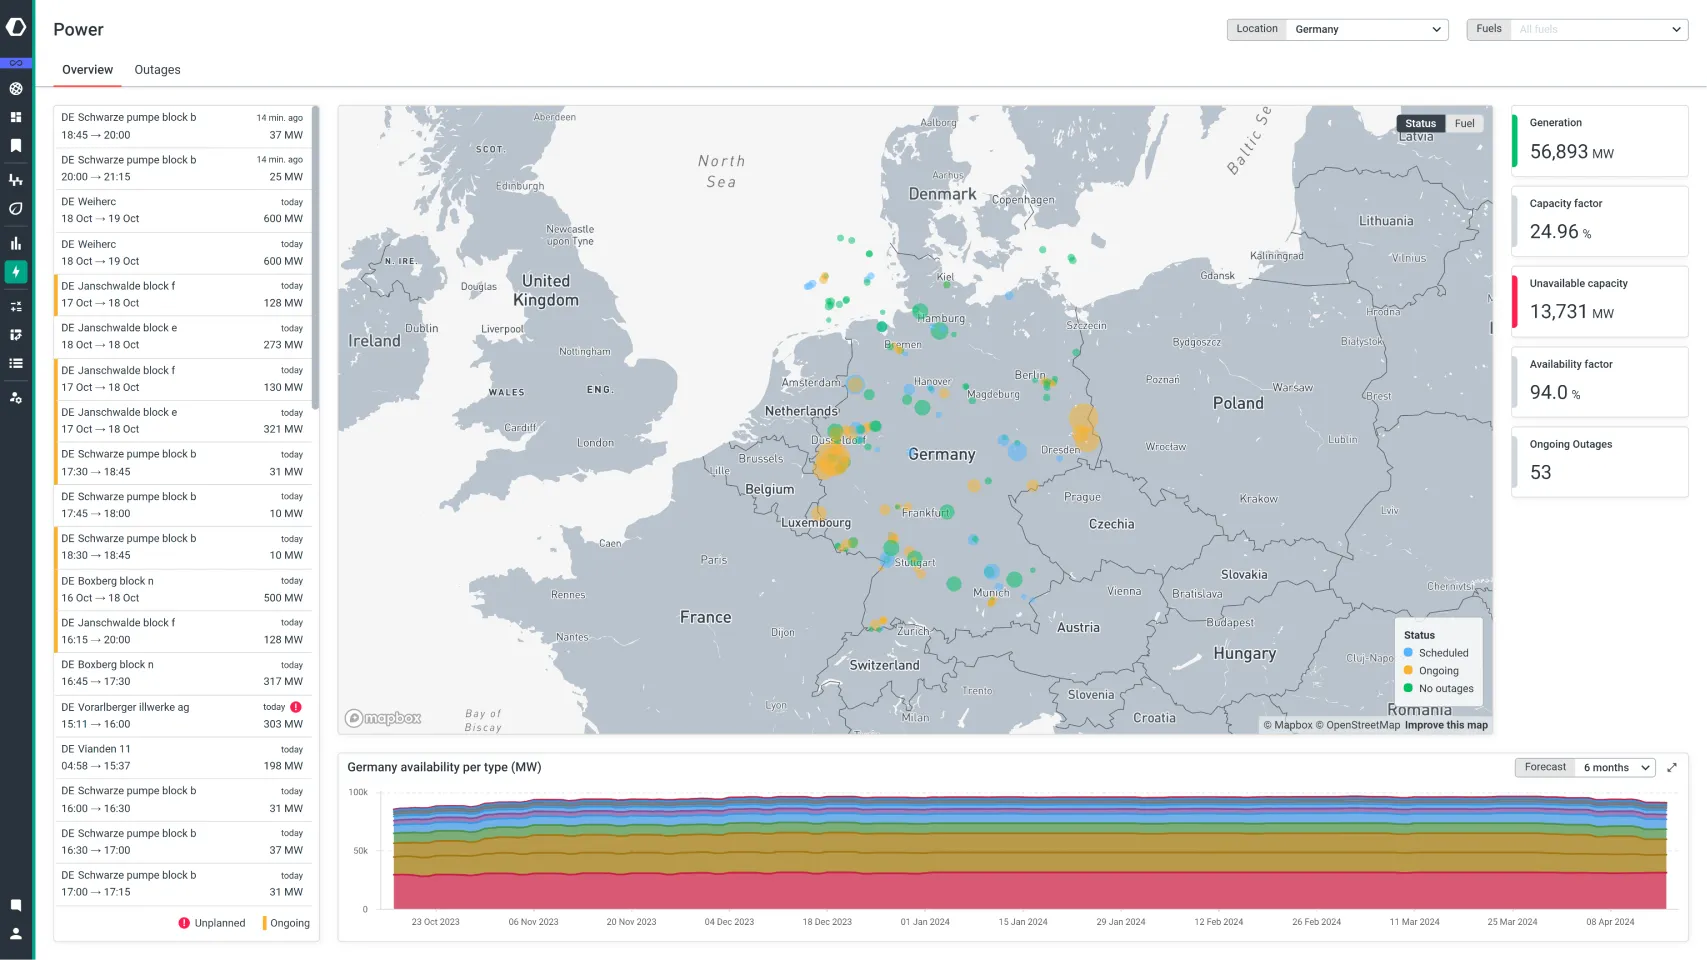1707x960 pixels.
Task: Click the Scheduled blue legend swatch
Action: point(1408,652)
